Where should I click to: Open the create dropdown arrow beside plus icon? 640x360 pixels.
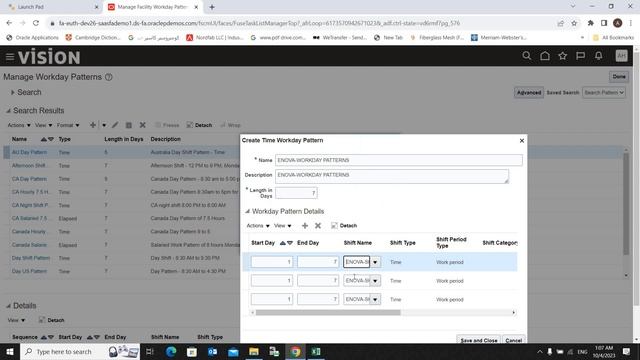click(104, 125)
